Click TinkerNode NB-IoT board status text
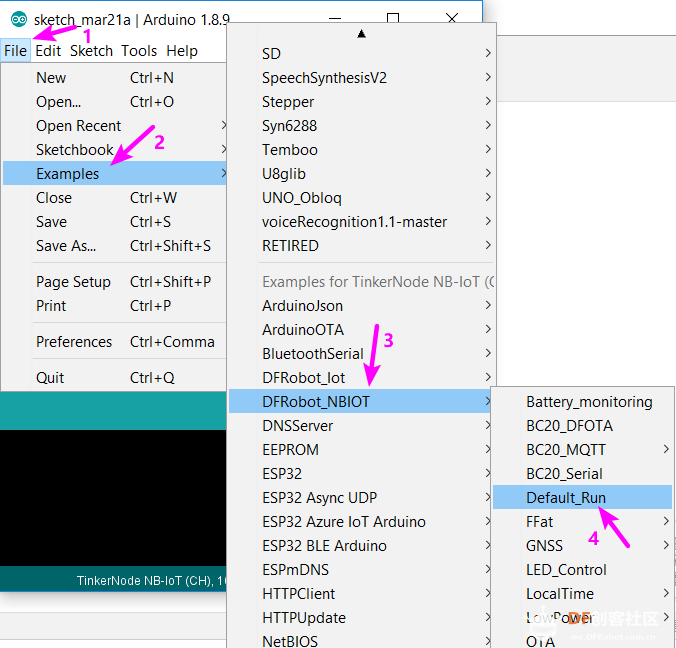Viewport: 676px width, 648px height. 151,581
